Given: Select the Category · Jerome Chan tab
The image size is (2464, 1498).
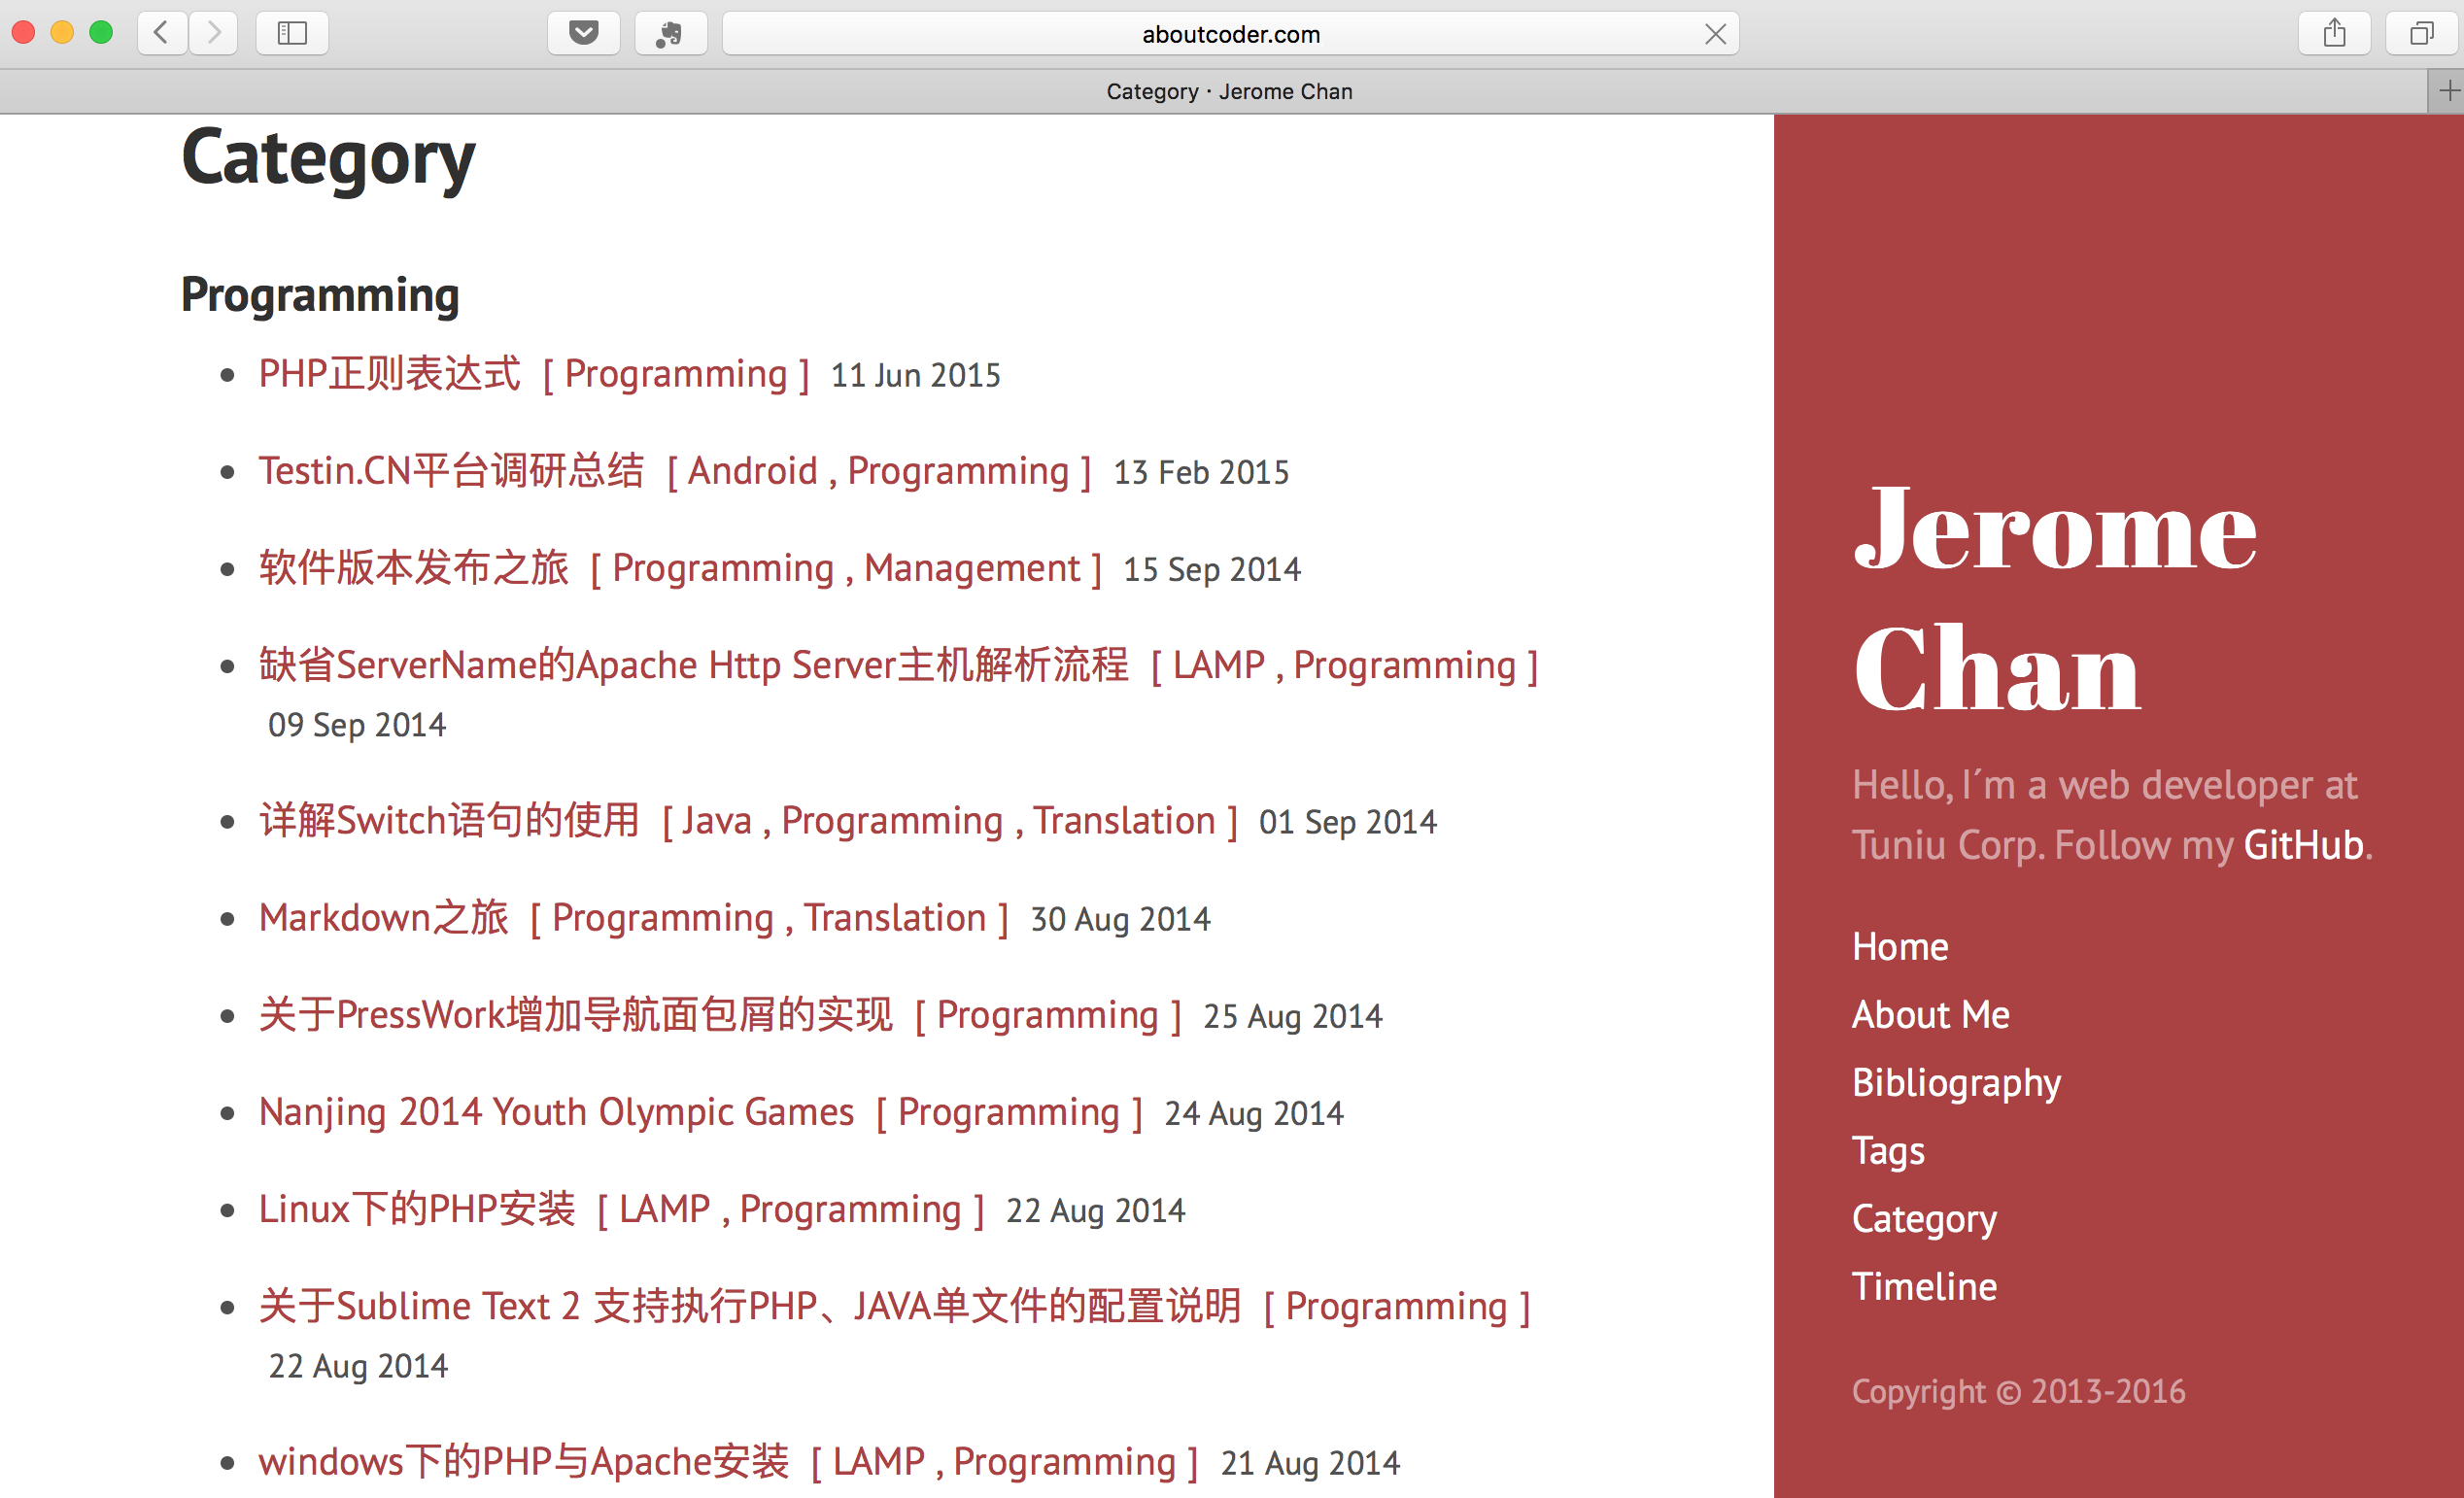Looking at the screenshot, I should (x=1228, y=92).
